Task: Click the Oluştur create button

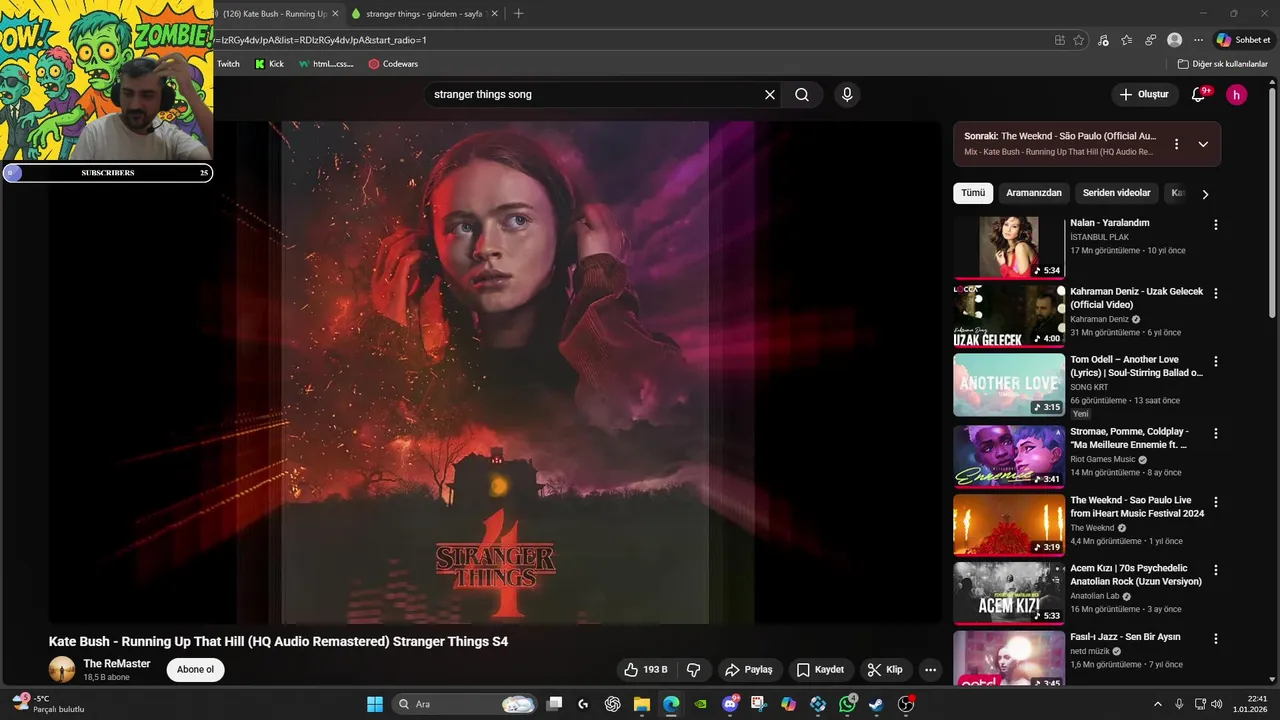Action: click(x=1144, y=95)
